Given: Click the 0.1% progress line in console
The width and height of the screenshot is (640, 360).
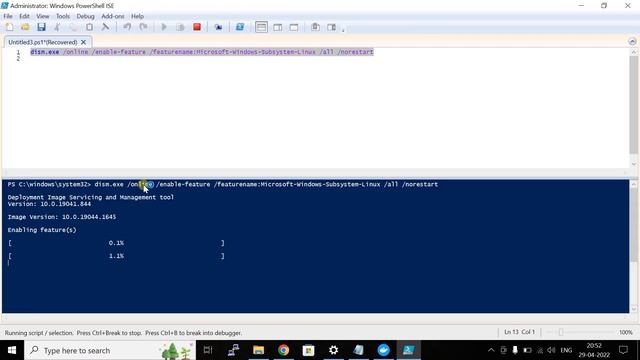Looking at the screenshot, I should click(116, 243).
